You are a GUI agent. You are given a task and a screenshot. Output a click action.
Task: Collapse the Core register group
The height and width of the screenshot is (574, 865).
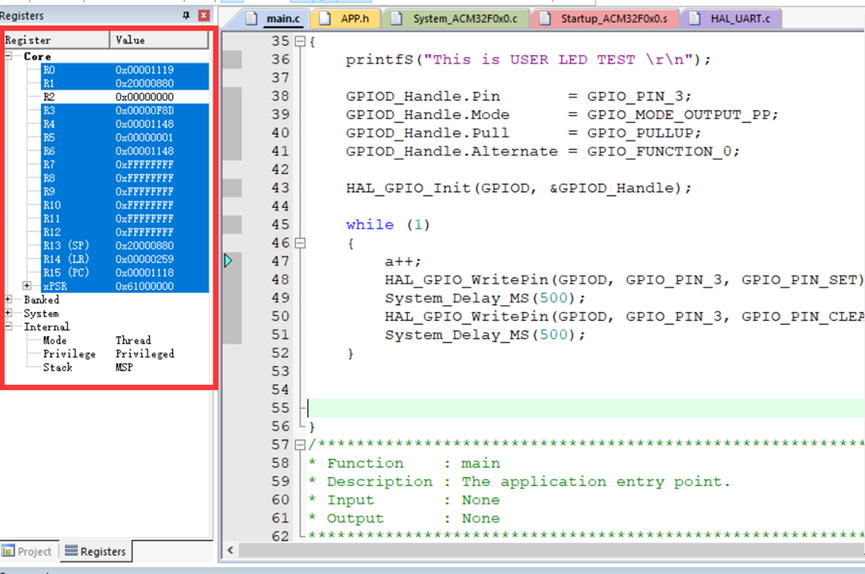coord(10,57)
